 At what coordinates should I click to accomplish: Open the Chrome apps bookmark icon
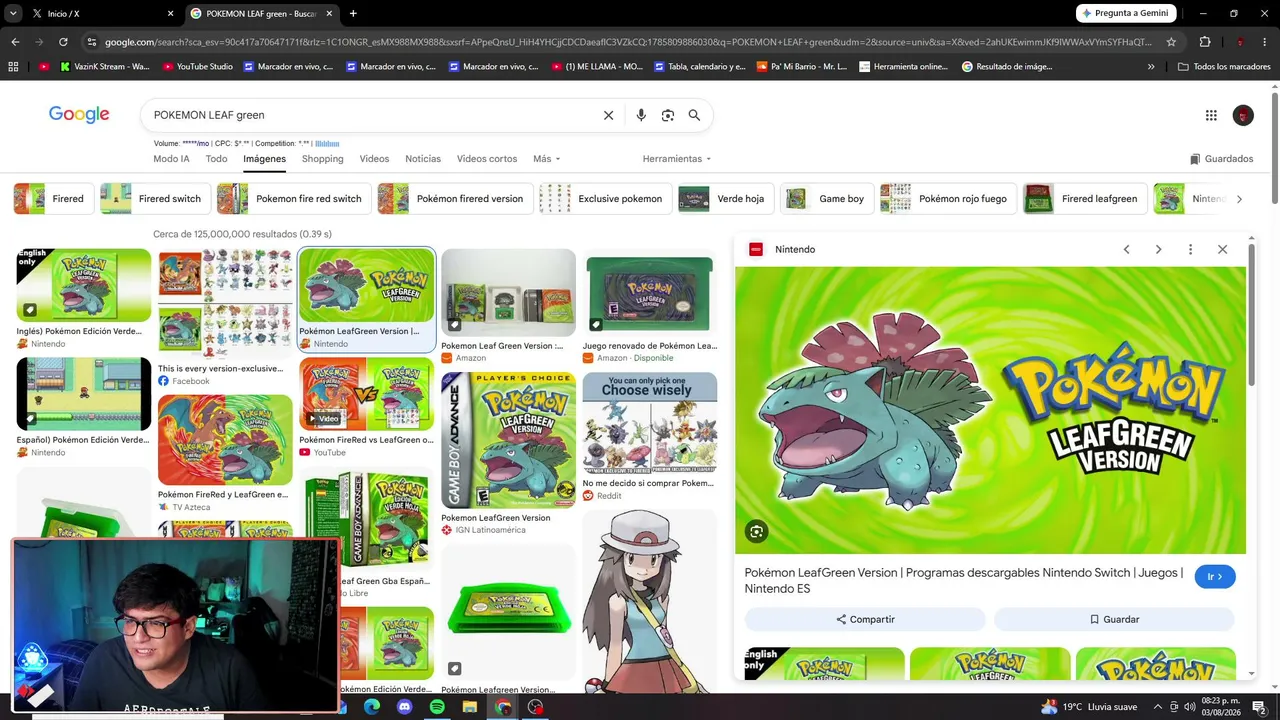point(13,67)
